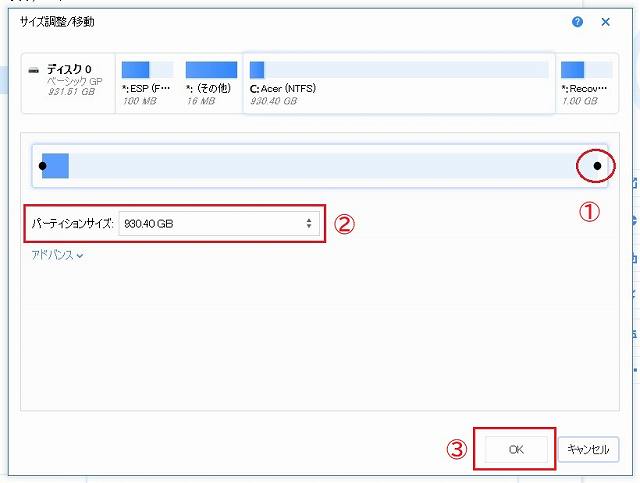Viewport: 640px width, 483px height.
Task: Click the ディスク 0 label
Action: tap(69, 69)
